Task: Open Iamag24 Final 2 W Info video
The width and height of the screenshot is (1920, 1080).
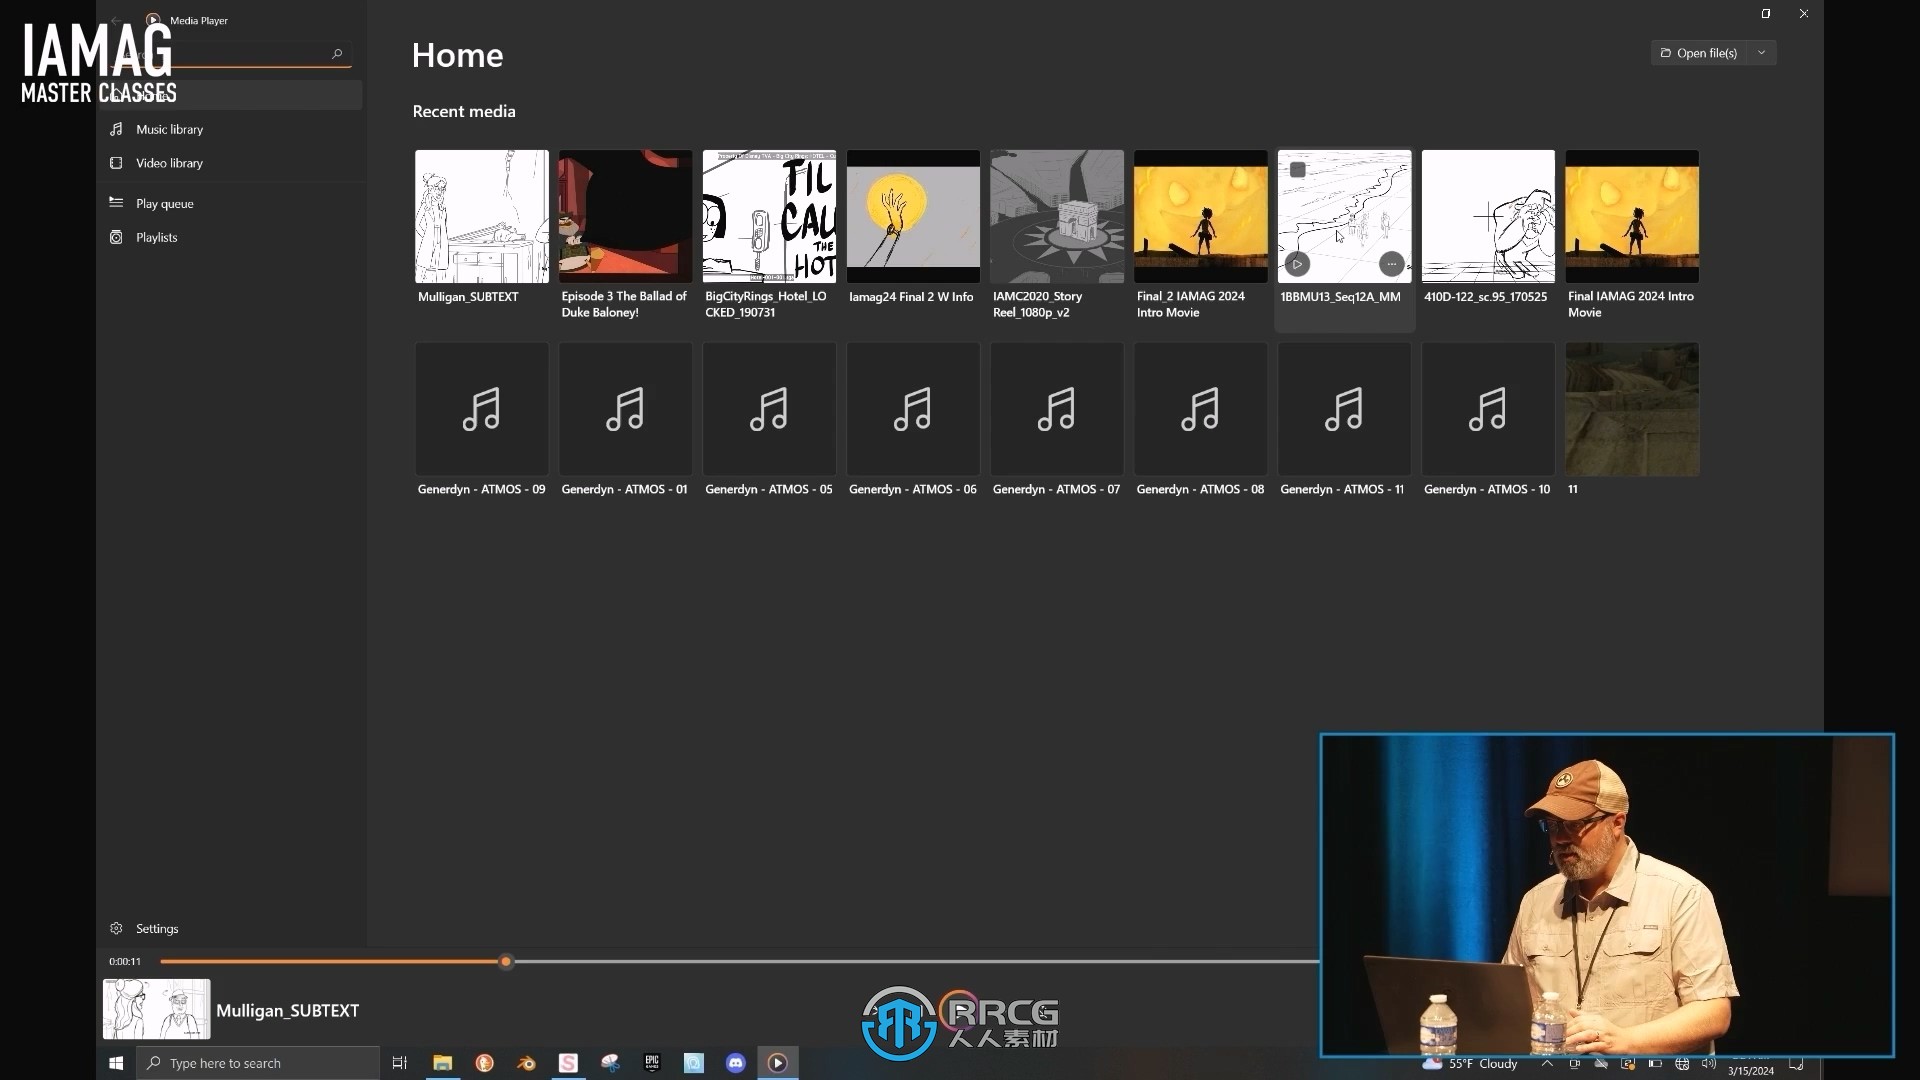Action: coord(913,216)
